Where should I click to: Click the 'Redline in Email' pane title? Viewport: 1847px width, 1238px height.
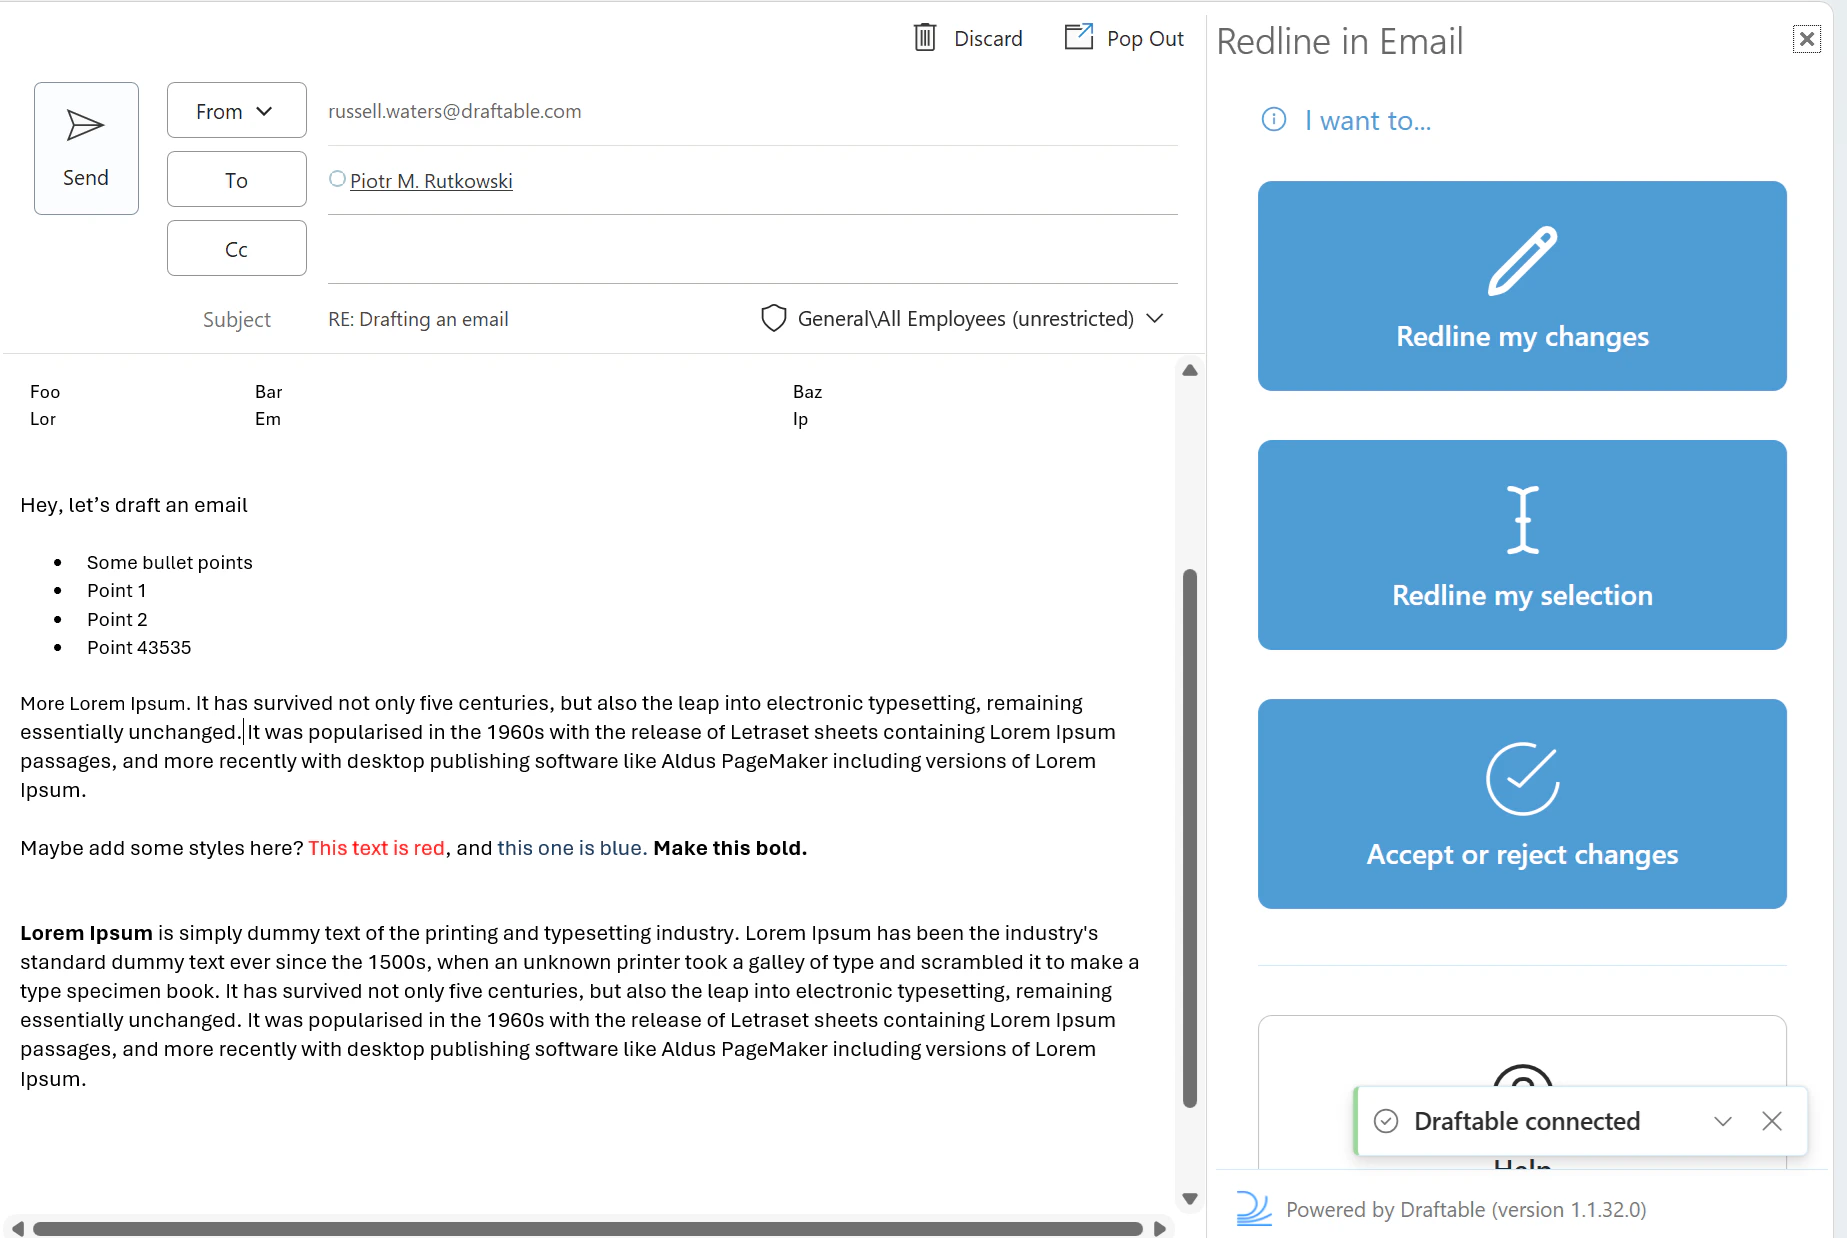pyautogui.click(x=1340, y=41)
